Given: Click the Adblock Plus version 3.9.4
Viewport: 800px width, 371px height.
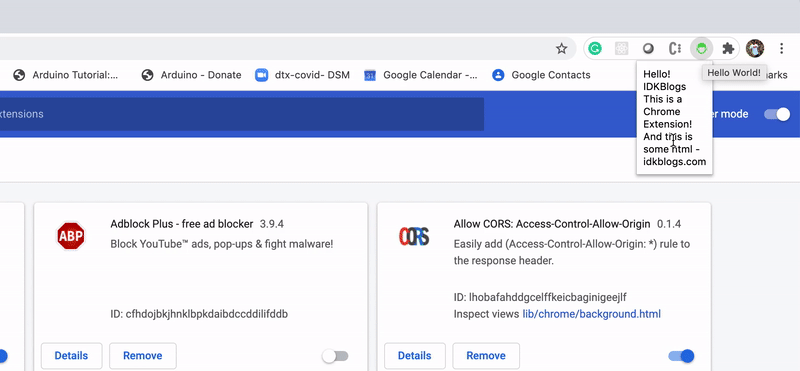Looking at the screenshot, I should point(271,224).
